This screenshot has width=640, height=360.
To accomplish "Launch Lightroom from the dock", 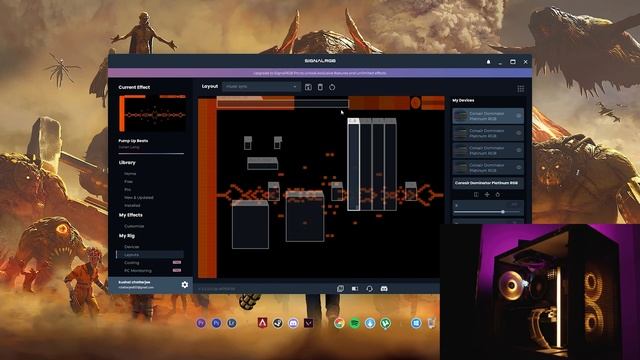I will [x=232, y=323].
